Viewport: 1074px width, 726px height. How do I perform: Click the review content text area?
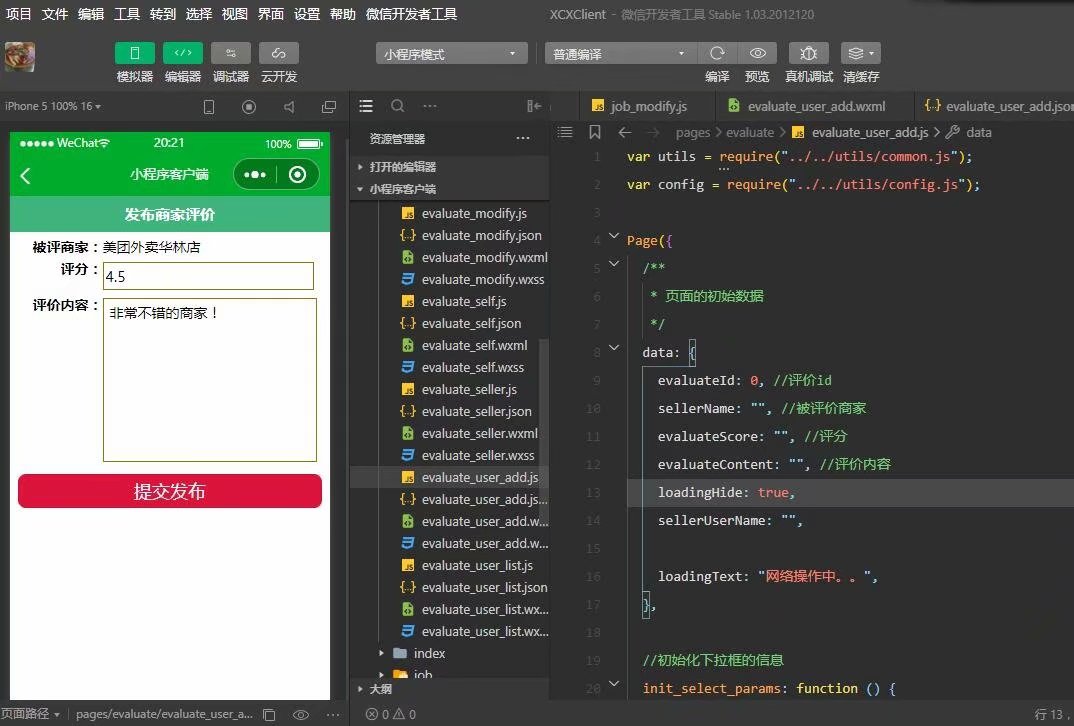tap(210, 380)
